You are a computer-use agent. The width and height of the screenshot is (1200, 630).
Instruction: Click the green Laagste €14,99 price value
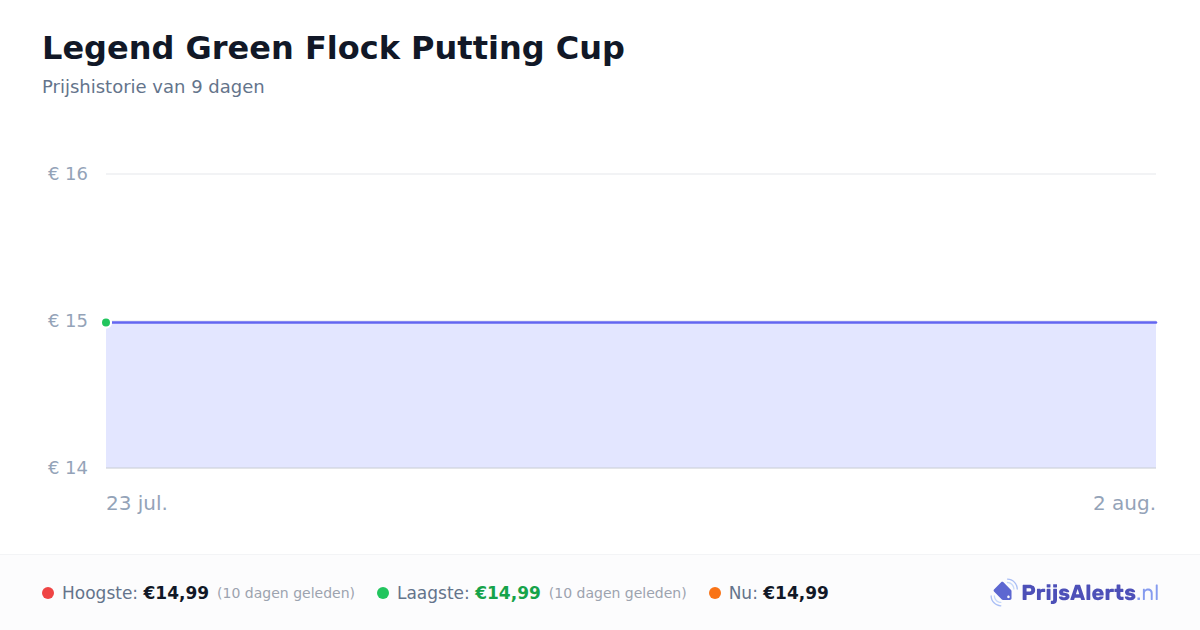click(x=508, y=593)
